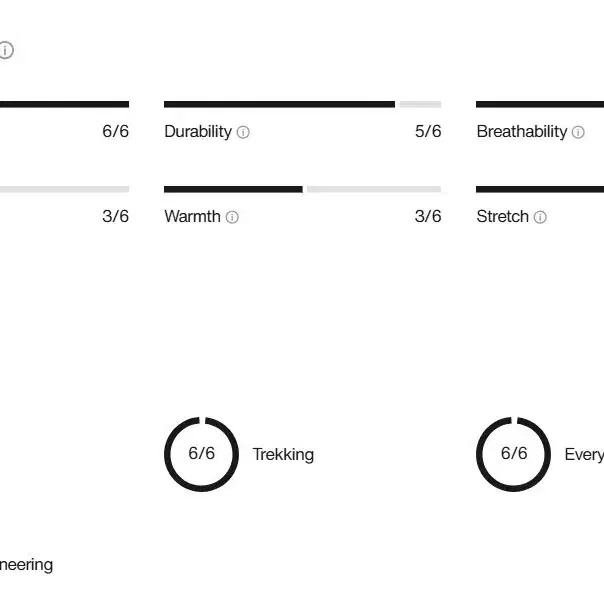The width and height of the screenshot is (604, 604).
Task: Show the Warmth info tooltip icon
Action: [x=232, y=217]
